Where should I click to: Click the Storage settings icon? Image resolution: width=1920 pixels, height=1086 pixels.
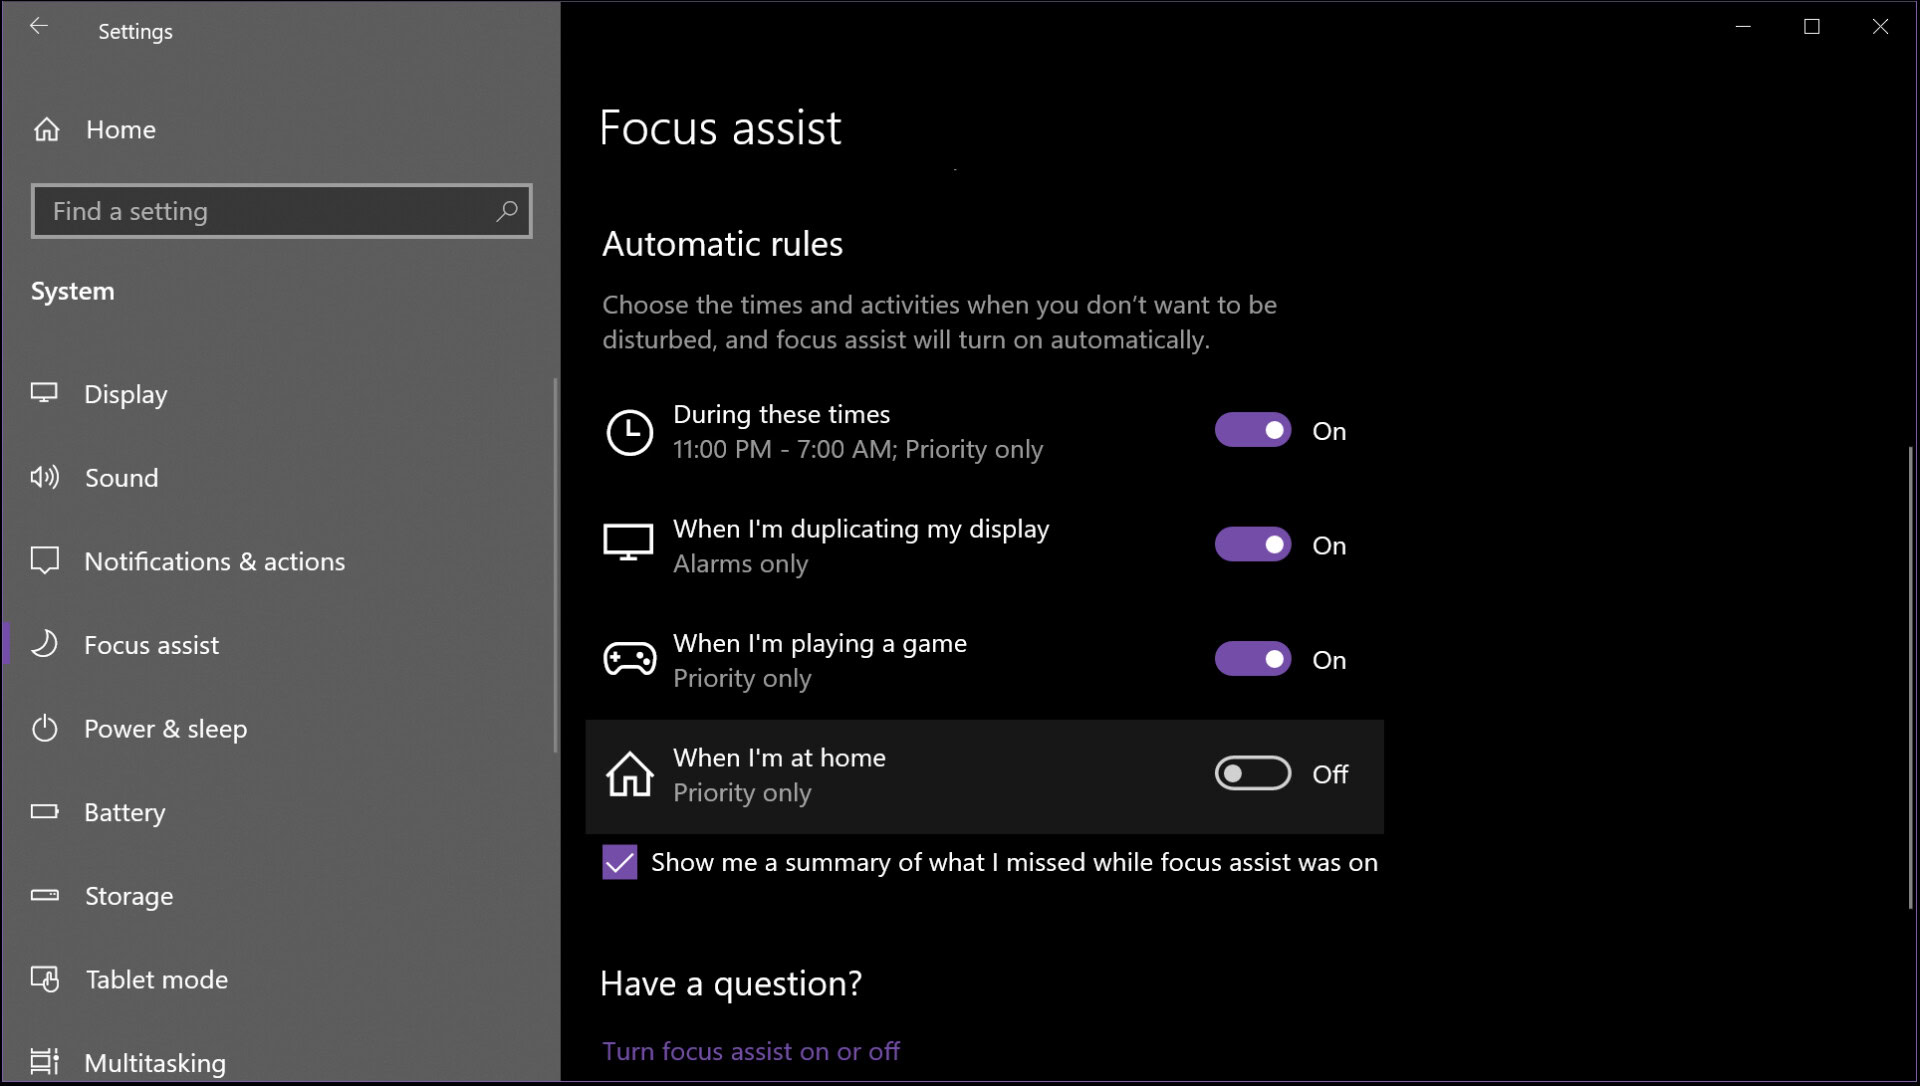pos(45,895)
